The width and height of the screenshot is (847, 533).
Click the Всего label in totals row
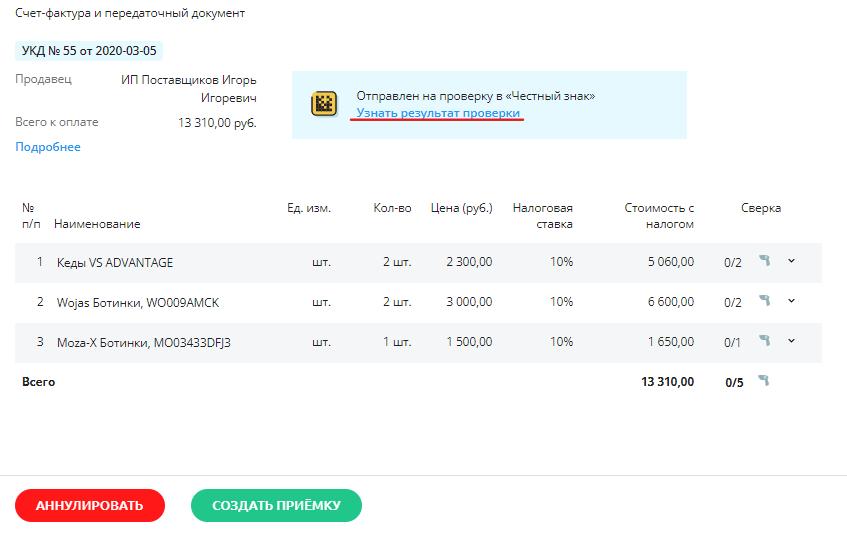pyautogui.click(x=38, y=382)
